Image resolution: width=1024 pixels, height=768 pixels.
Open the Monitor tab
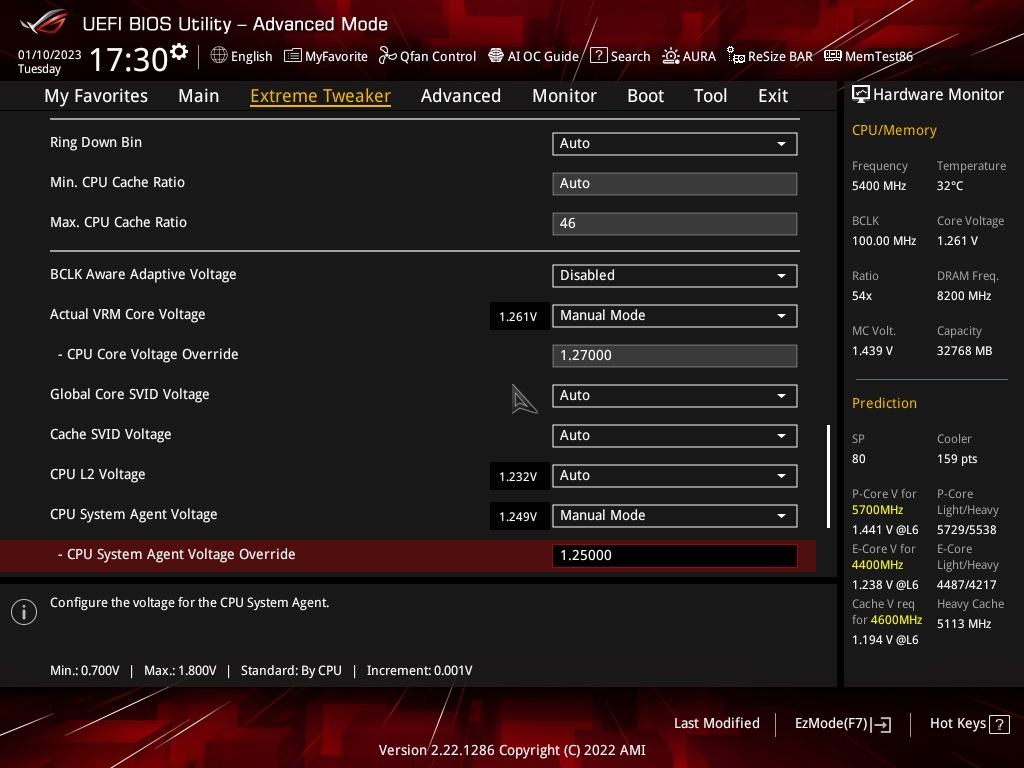(x=564, y=96)
